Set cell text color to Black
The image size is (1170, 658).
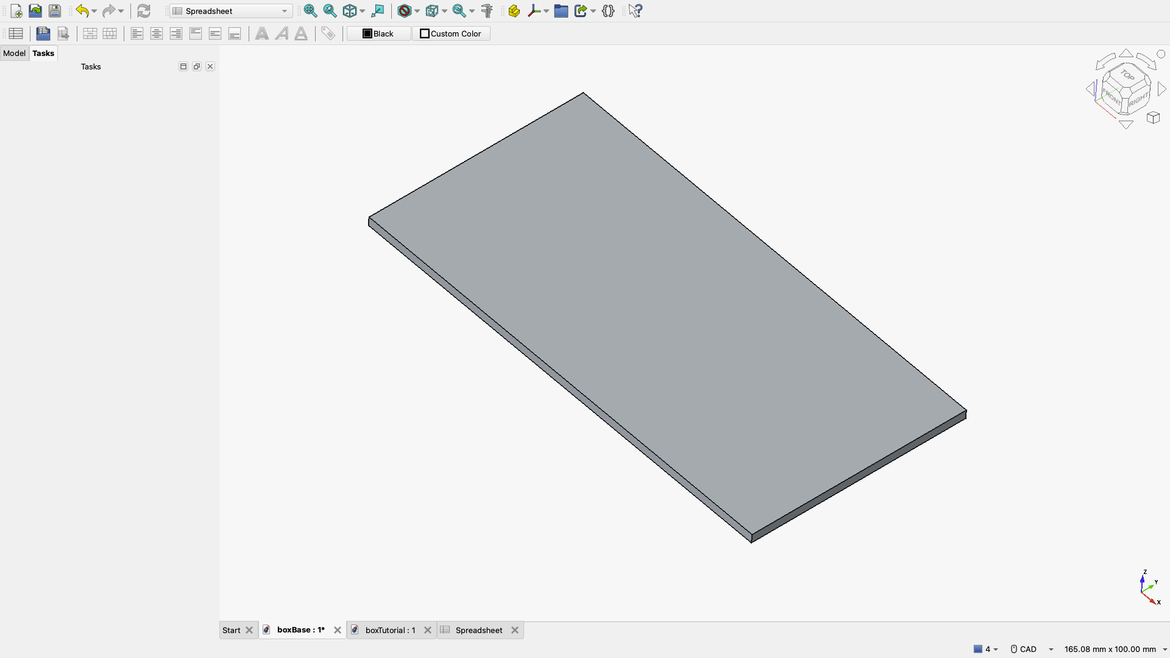click(x=378, y=33)
